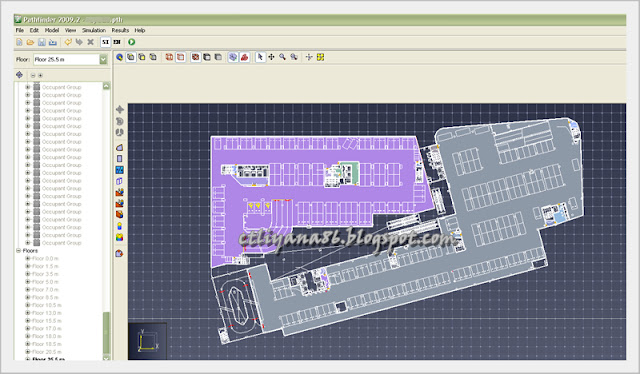Expand the Floor 3.5 m node

pyautogui.click(x=28, y=274)
